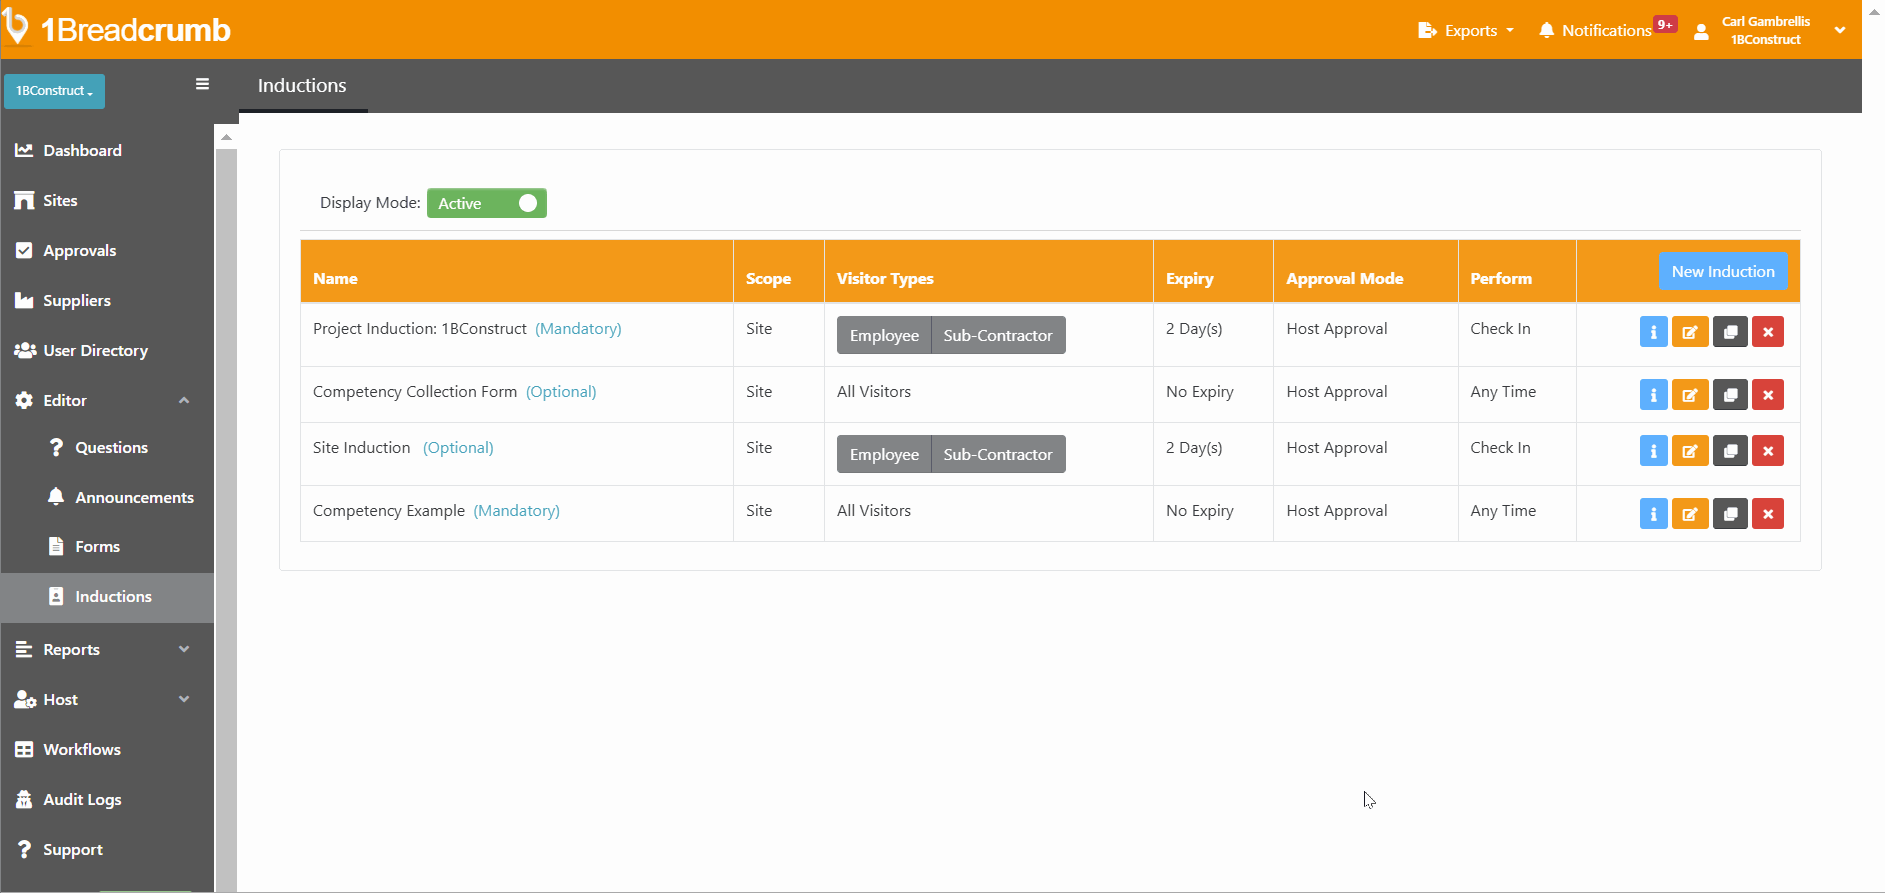The width and height of the screenshot is (1885, 893).
Task: Click the hamburger menu icon in sidebar
Action: pos(202,84)
